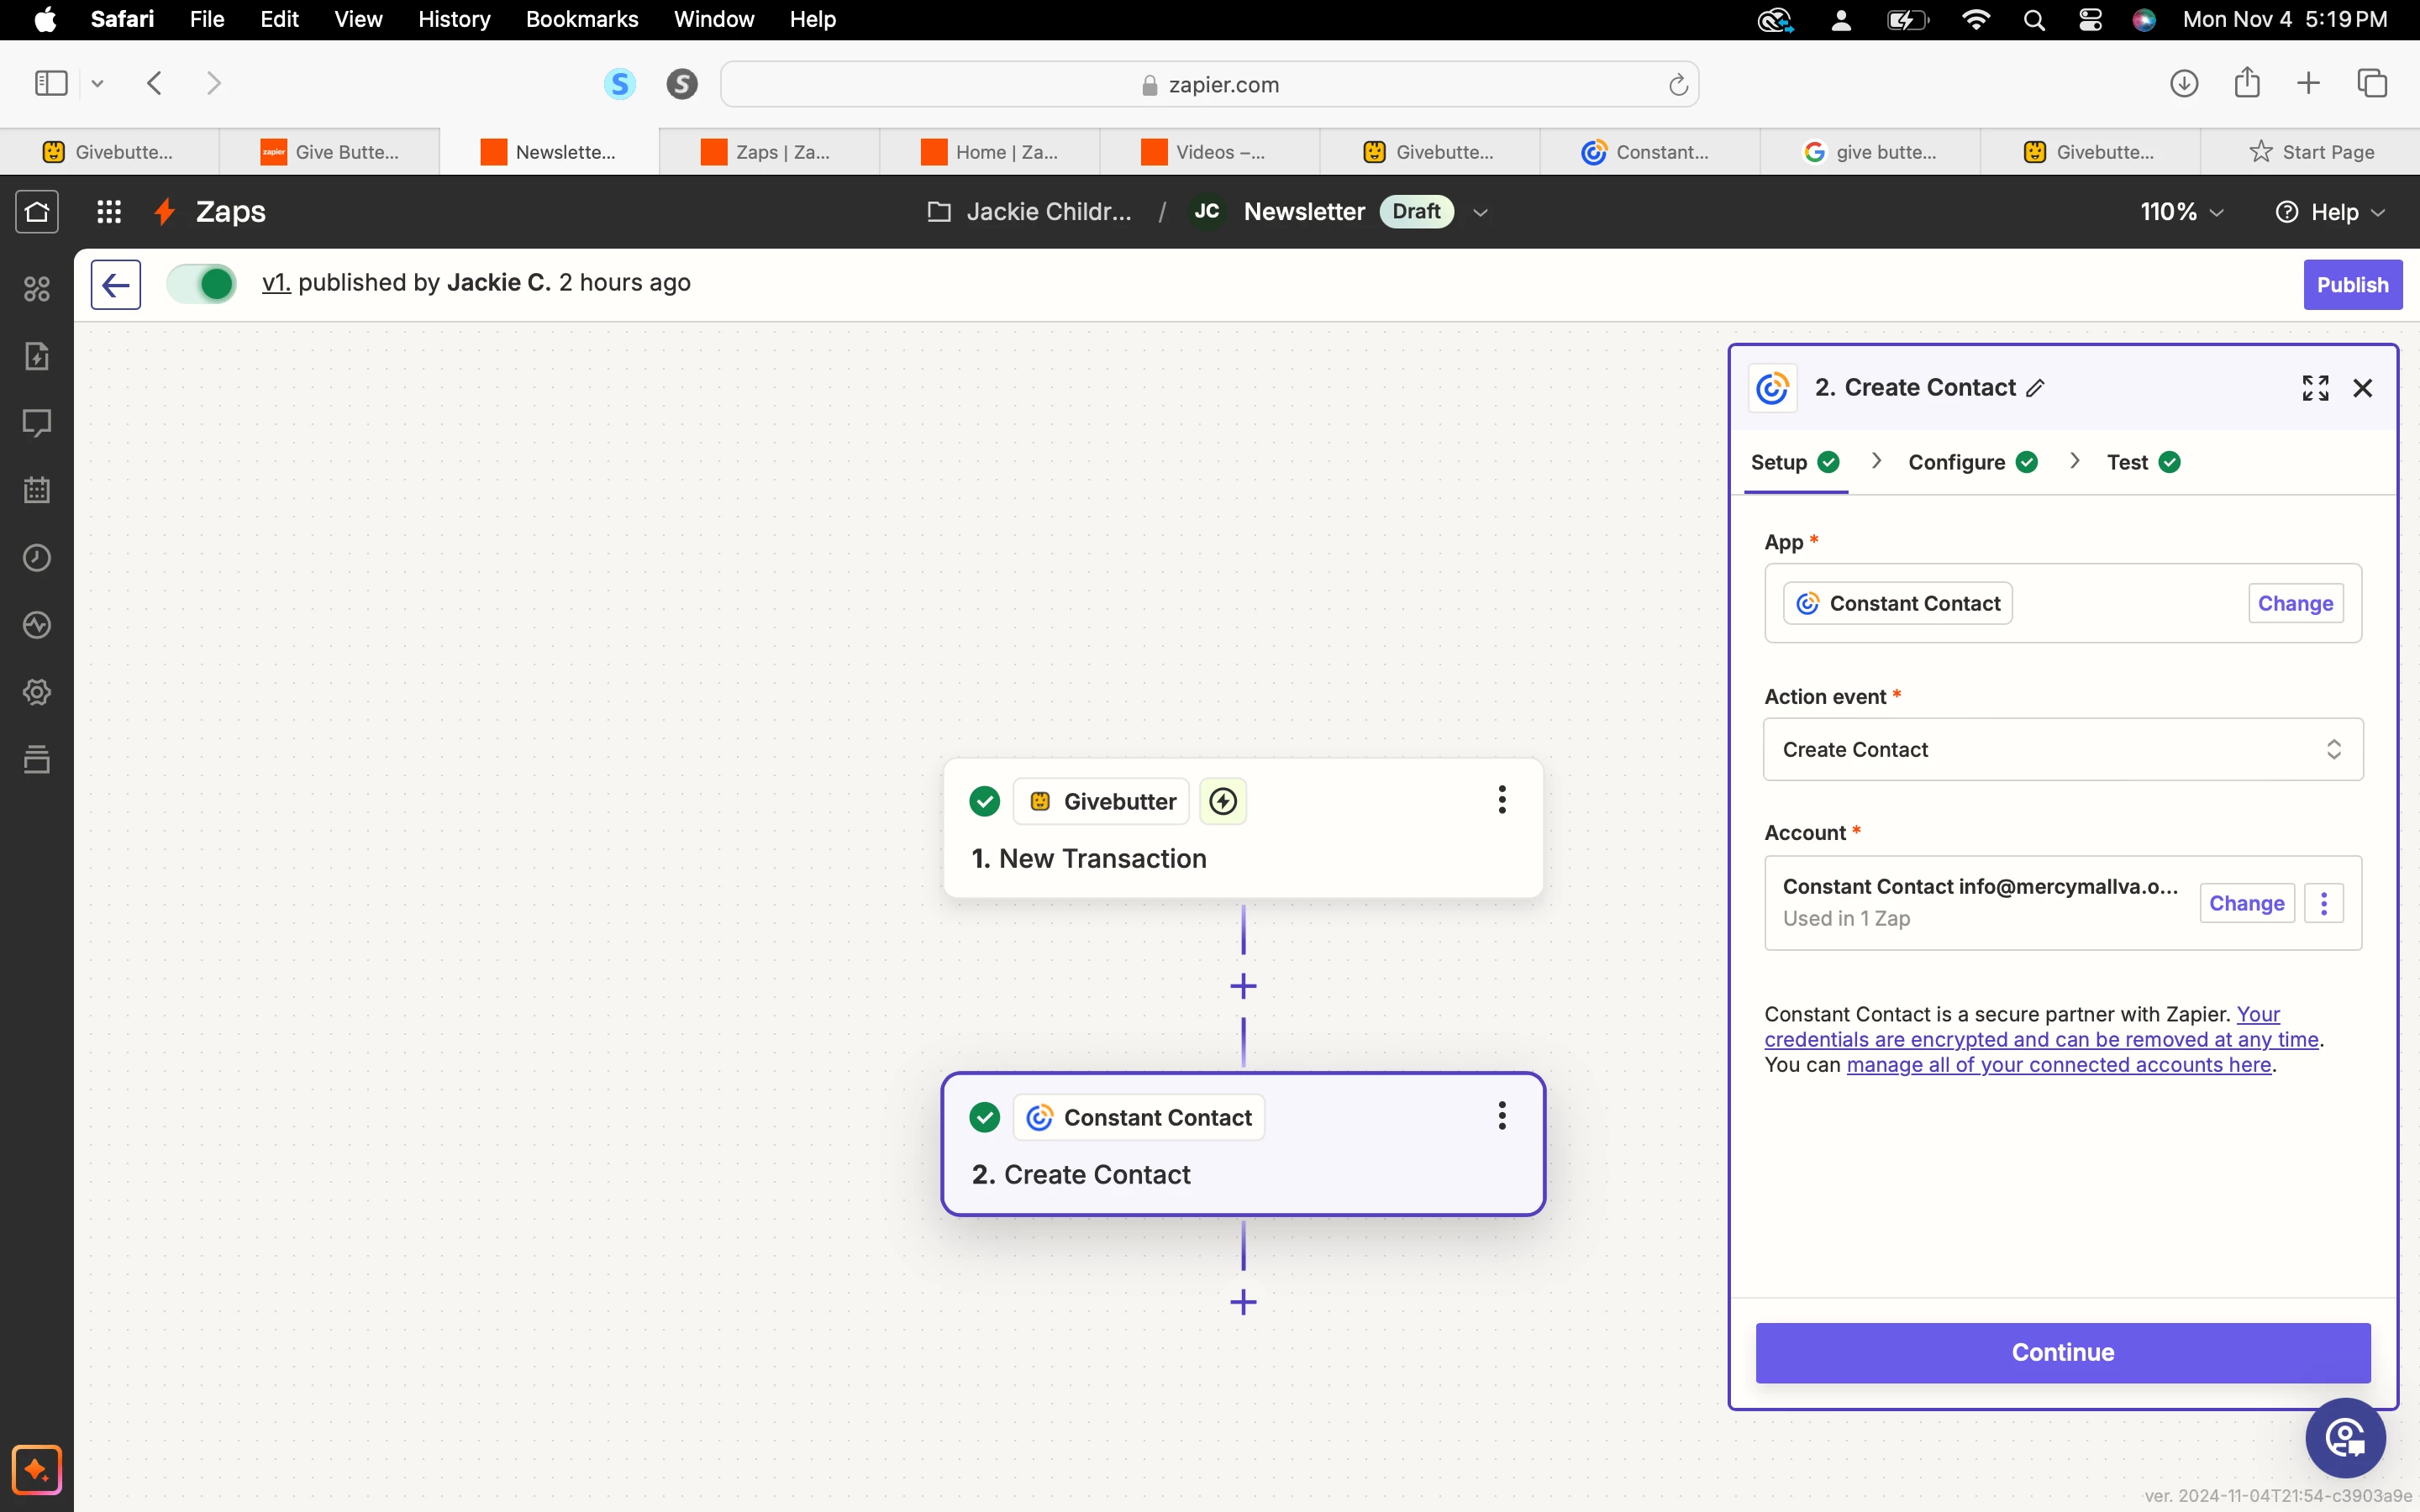Click the Continue button
This screenshot has height=1512, width=2420.
(x=2062, y=1352)
